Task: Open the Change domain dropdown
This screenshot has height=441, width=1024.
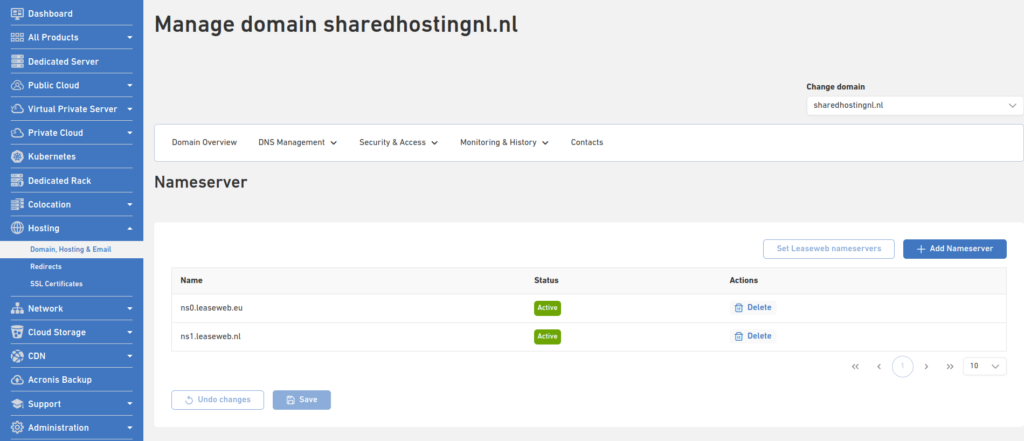Action: click(x=914, y=105)
